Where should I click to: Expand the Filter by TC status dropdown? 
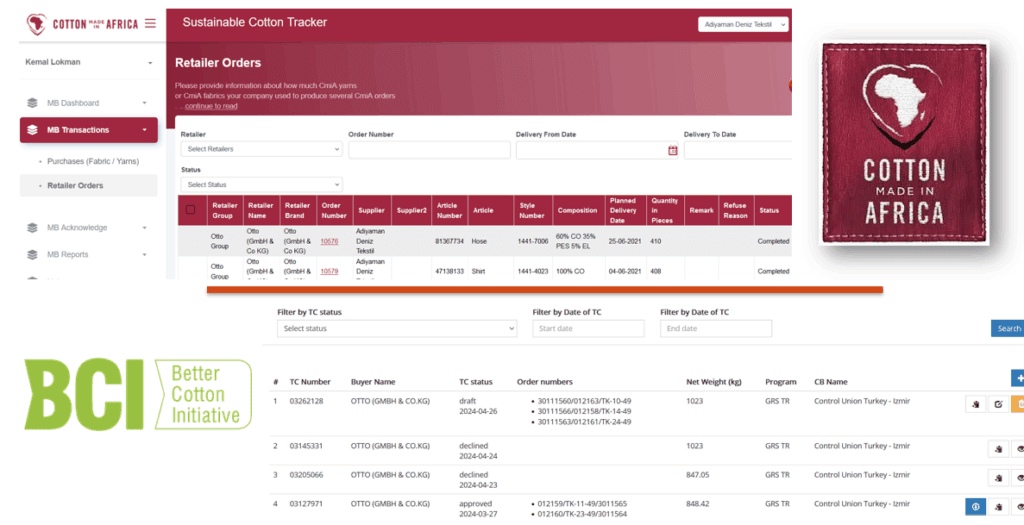pos(397,328)
